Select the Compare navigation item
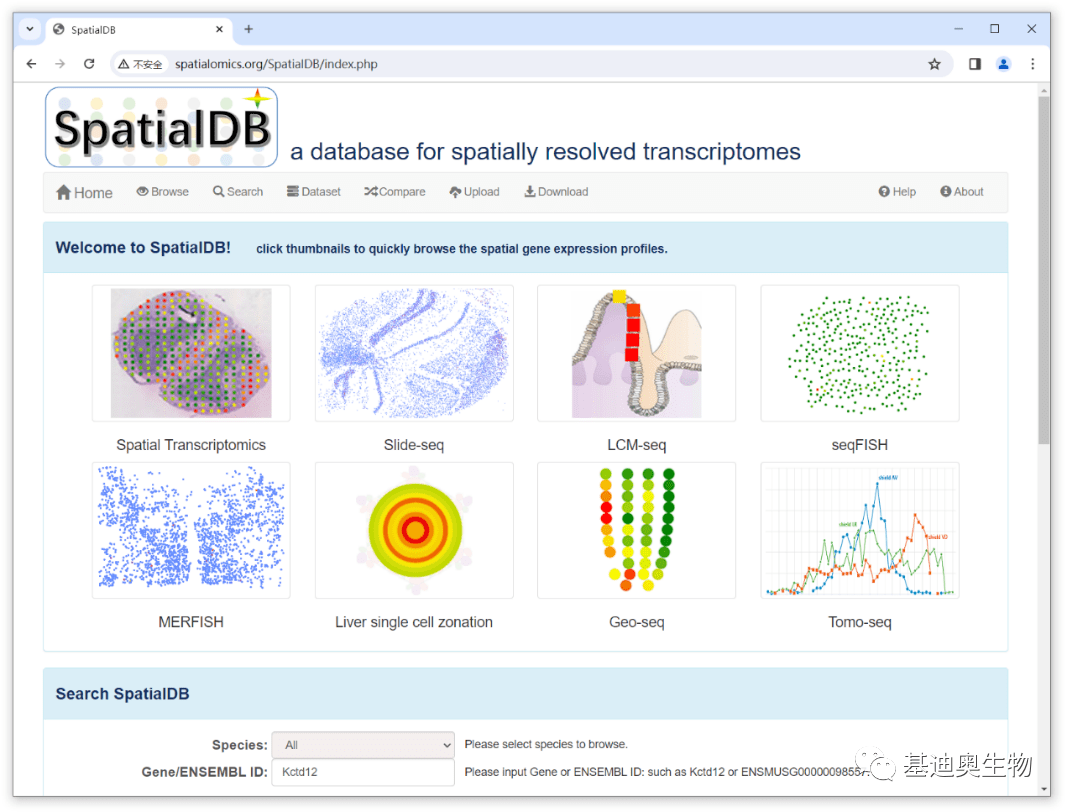Viewport: 1067px width, 812px height. point(395,192)
